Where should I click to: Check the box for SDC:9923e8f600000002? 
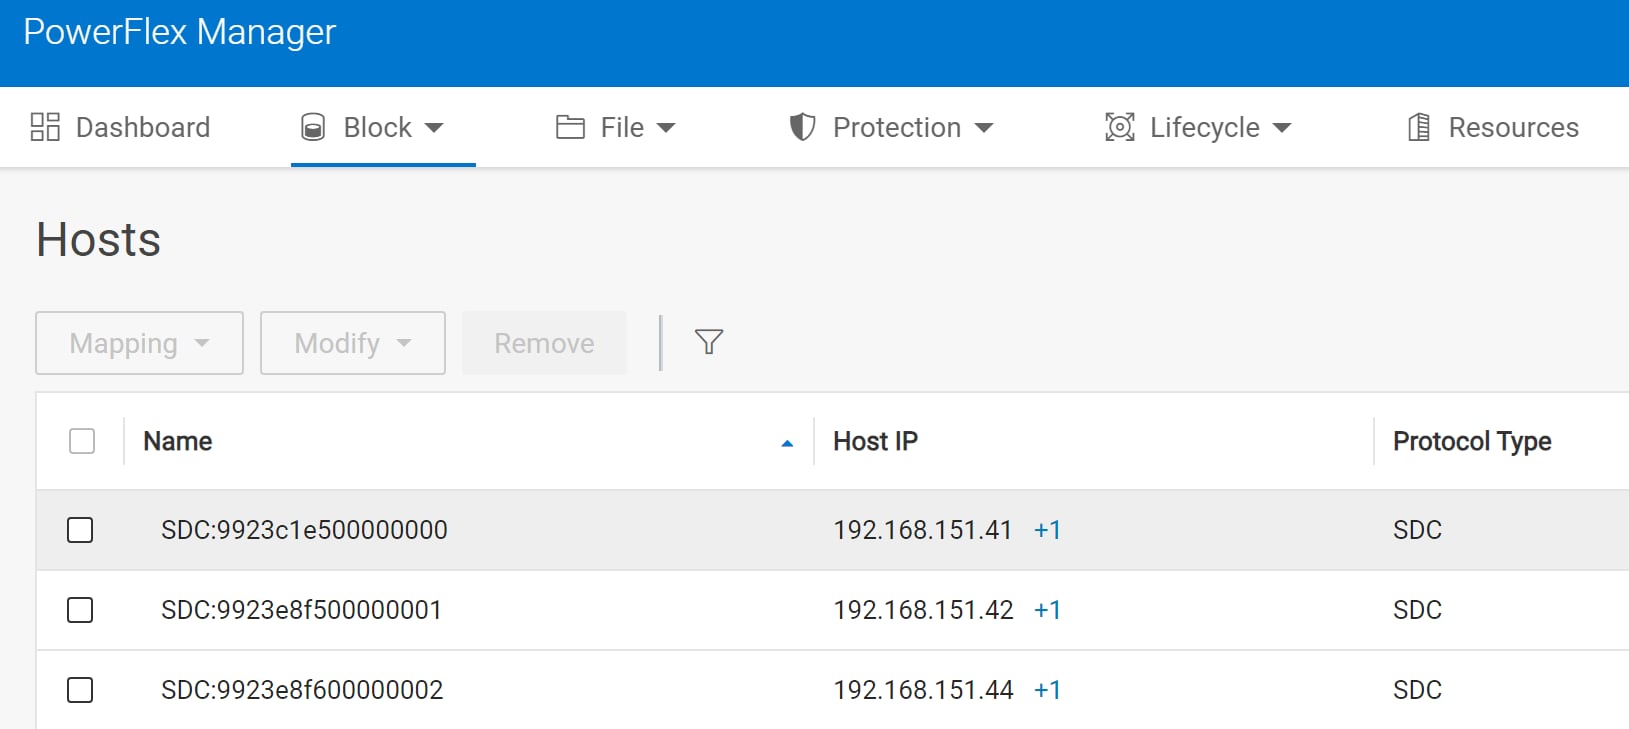coord(80,690)
